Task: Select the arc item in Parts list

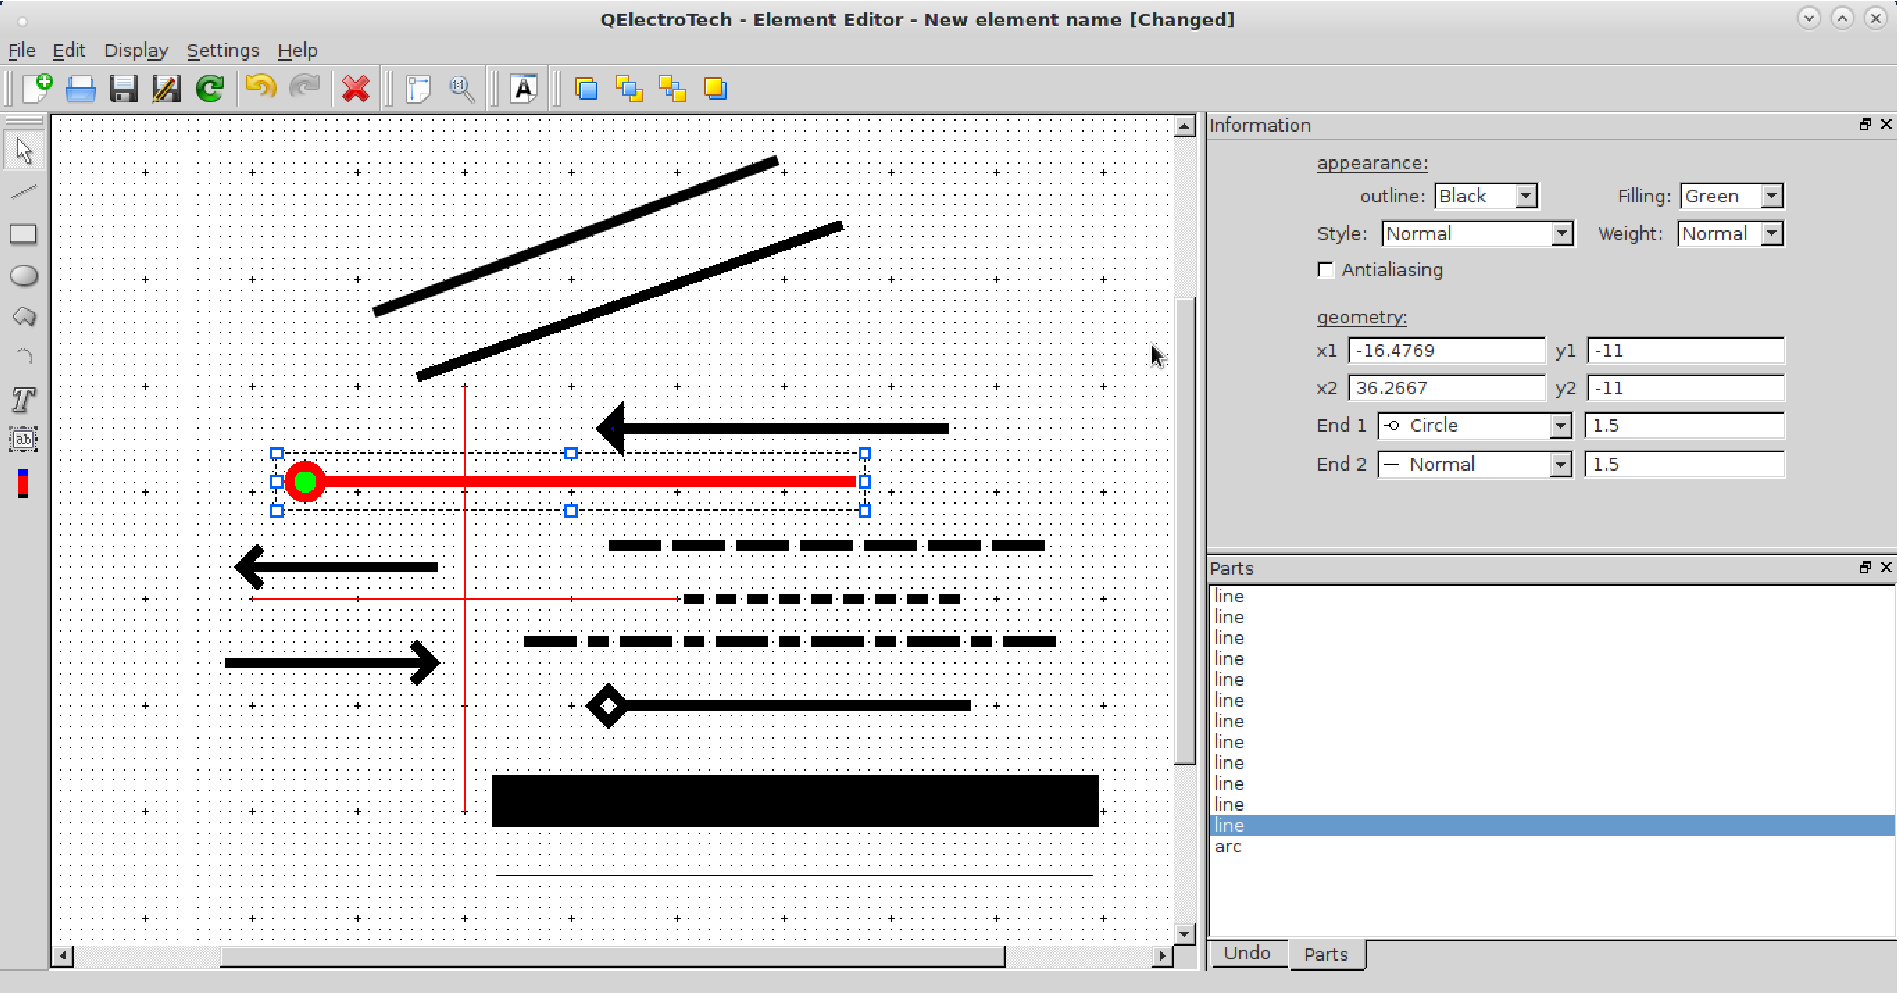Action: [1228, 847]
